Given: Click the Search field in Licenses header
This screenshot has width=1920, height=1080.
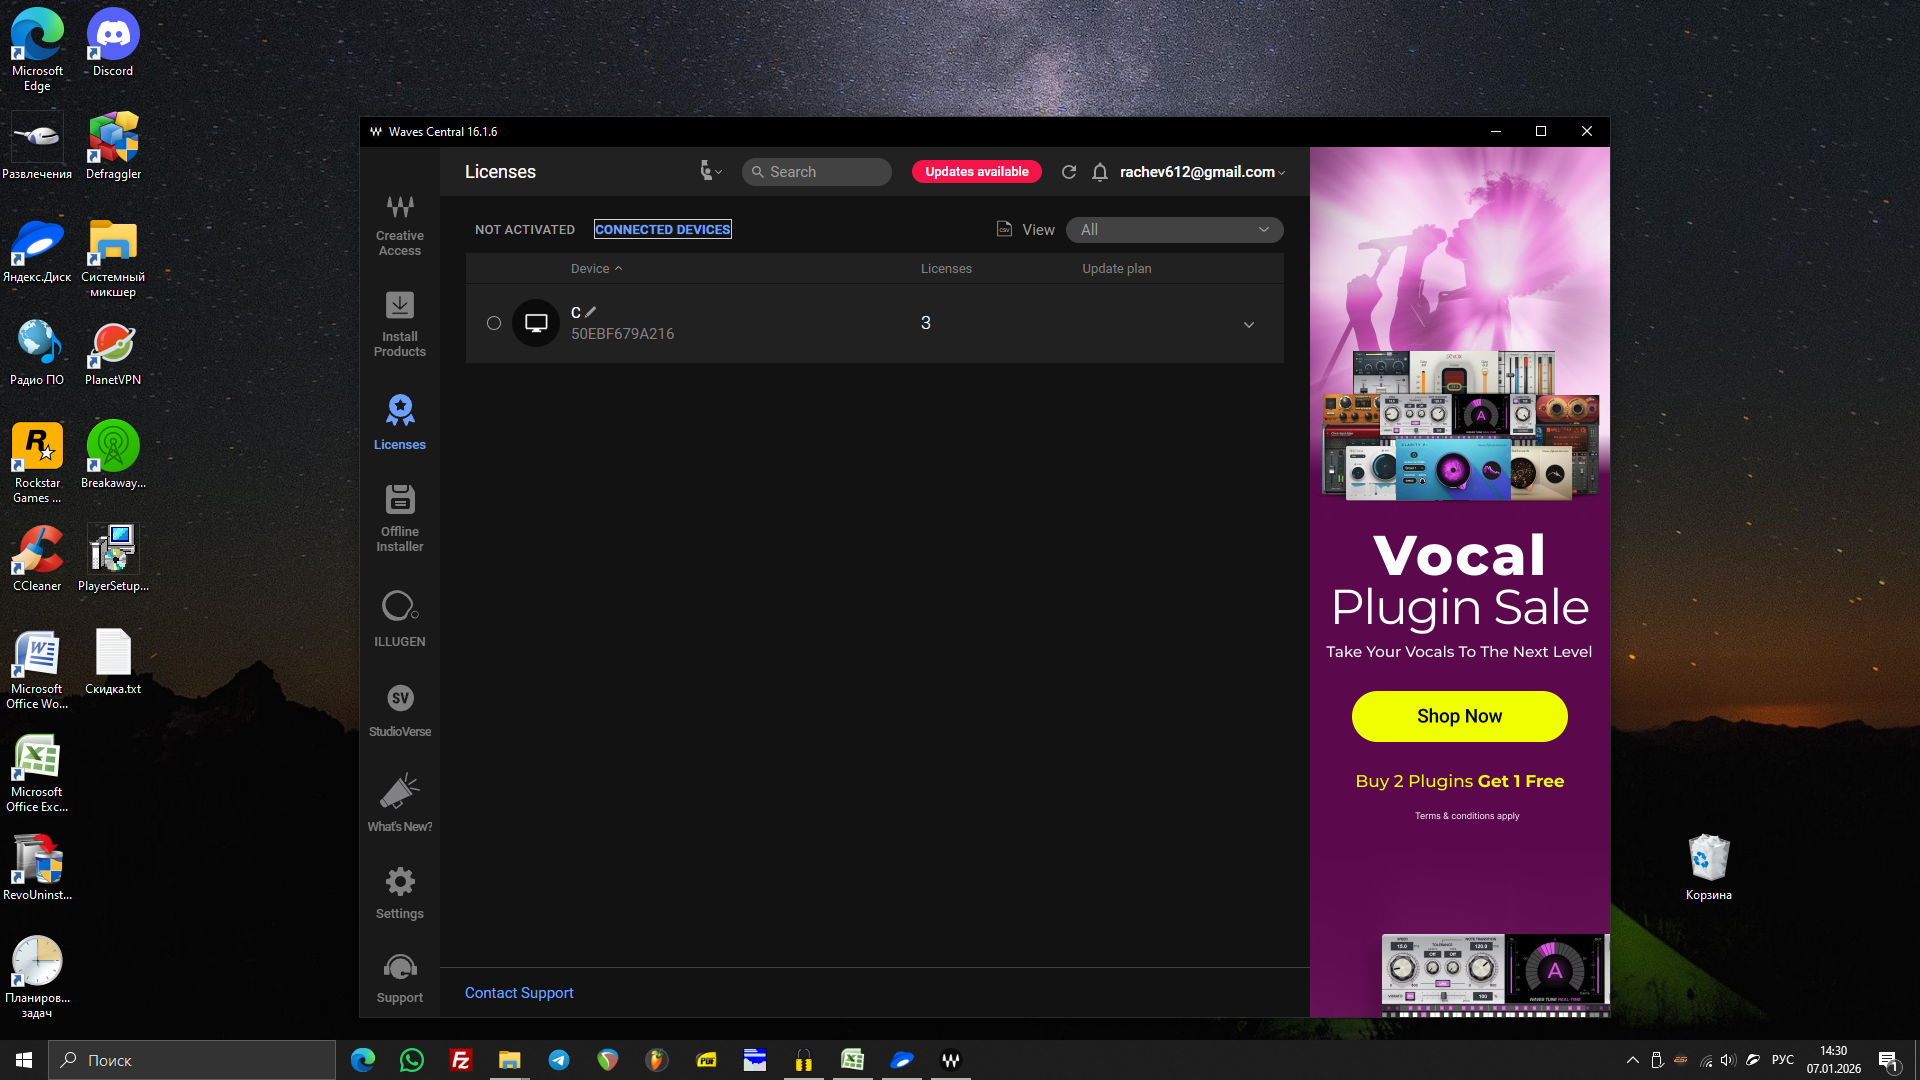Looking at the screenshot, I should (x=818, y=172).
